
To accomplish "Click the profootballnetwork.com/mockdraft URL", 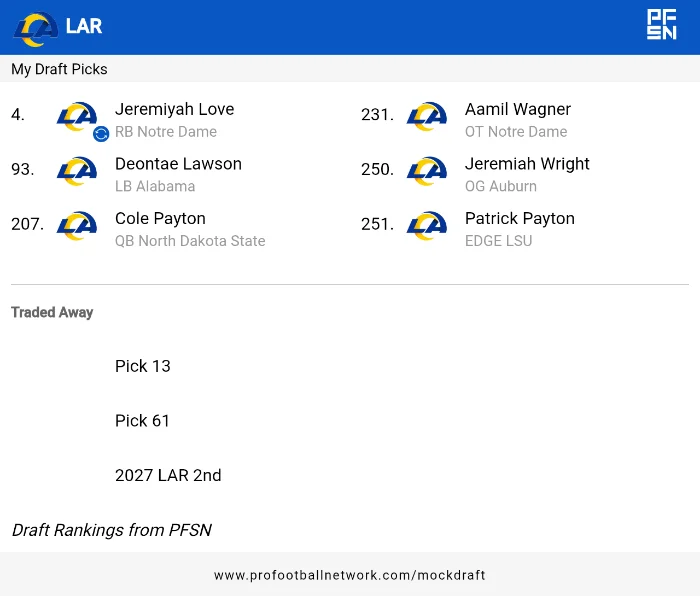I will click(350, 575).
